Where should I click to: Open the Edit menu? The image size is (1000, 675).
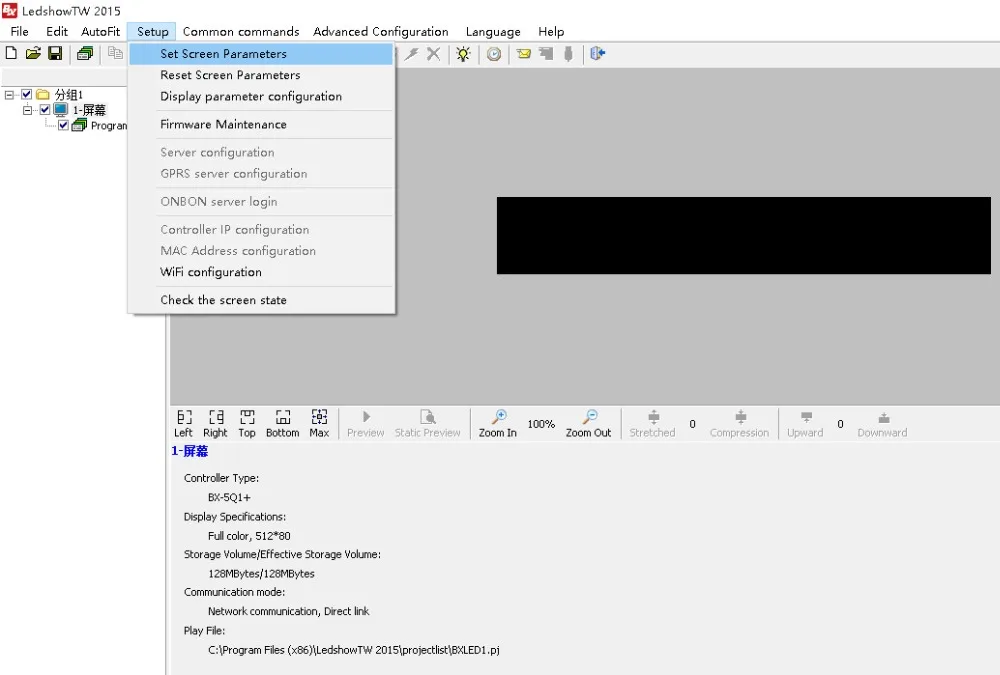(x=57, y=31)
